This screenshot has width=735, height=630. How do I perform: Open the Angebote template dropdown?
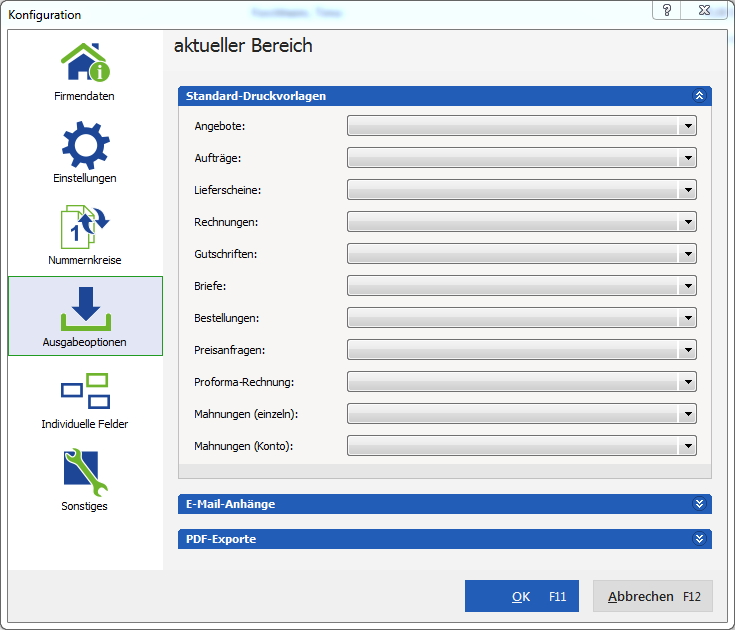pos(522,126)
